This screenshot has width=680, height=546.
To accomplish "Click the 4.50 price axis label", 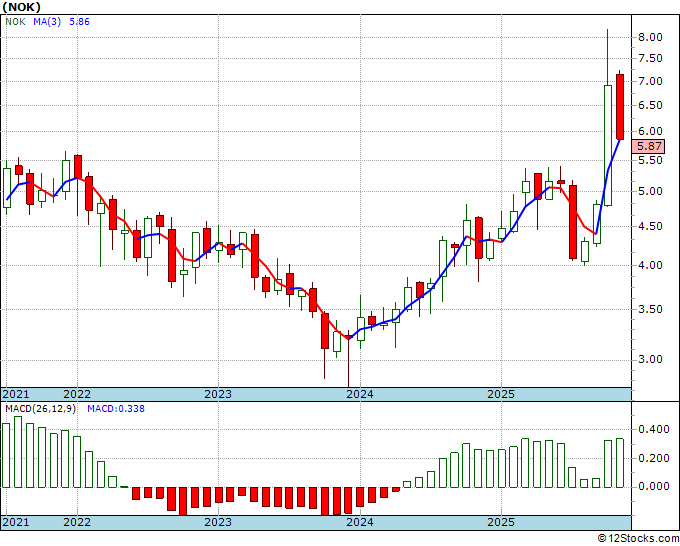I will [x=651, y=226].
